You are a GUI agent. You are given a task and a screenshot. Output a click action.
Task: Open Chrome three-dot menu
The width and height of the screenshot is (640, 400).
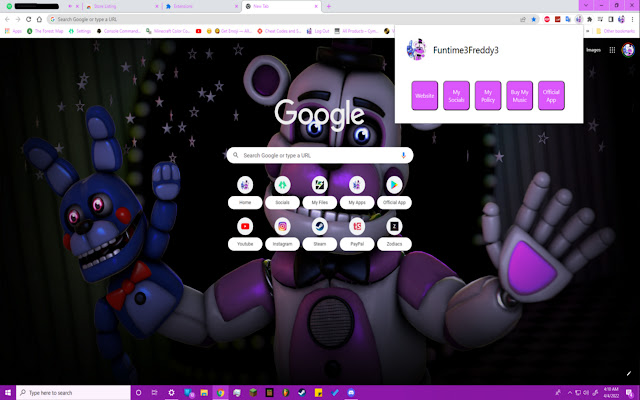[632, 19]
